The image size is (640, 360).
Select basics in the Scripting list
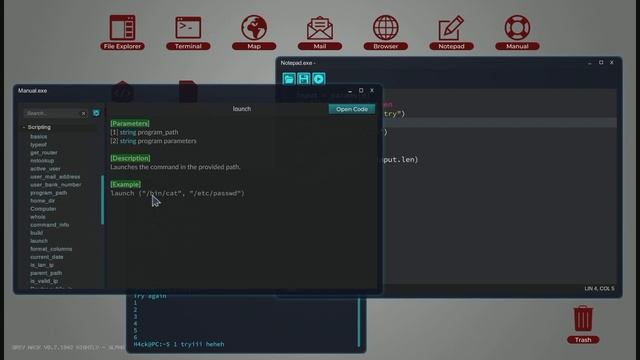(38, 136)
